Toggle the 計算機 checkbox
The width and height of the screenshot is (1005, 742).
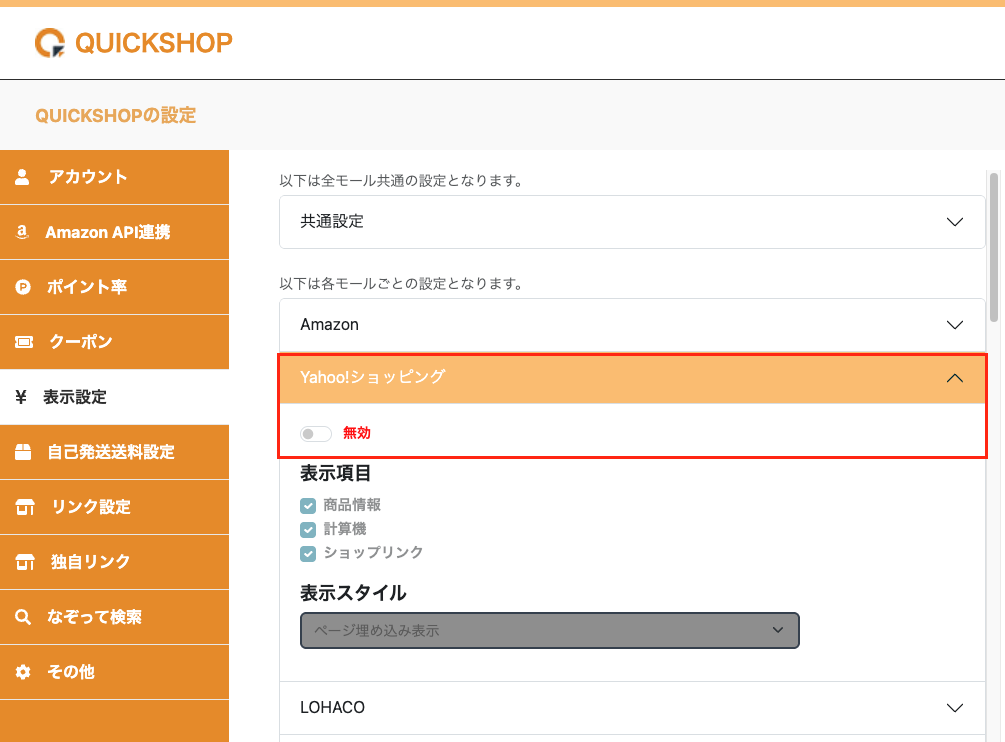pyautogui.click(x=308, y=529)
